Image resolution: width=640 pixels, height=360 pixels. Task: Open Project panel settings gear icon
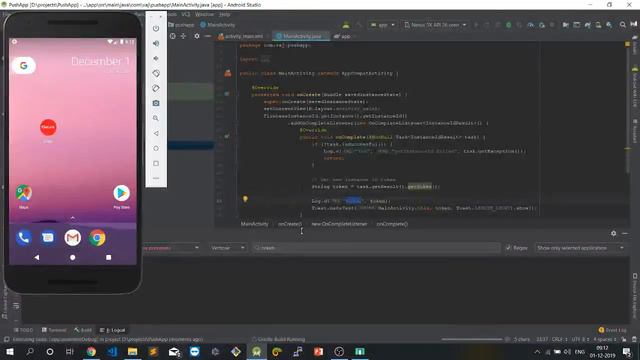(x=197, y=36)
